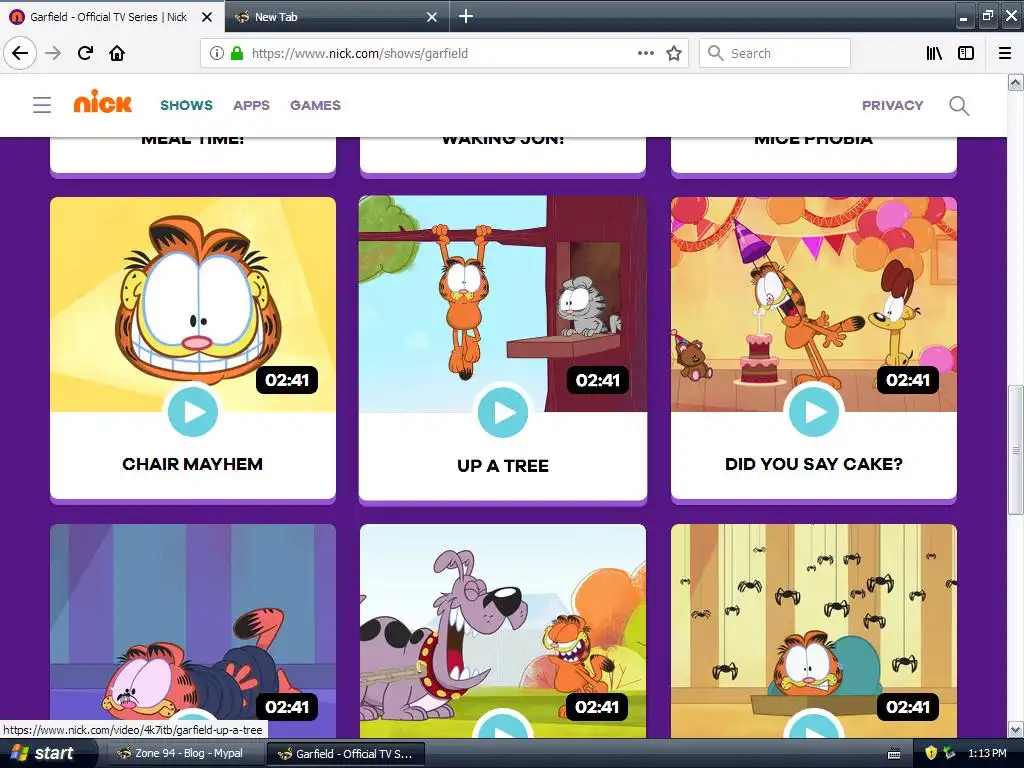The height and width of the screenshot is (768, 1024).
Task: Switch to the New Tab tab
Action: click(336, 16)
